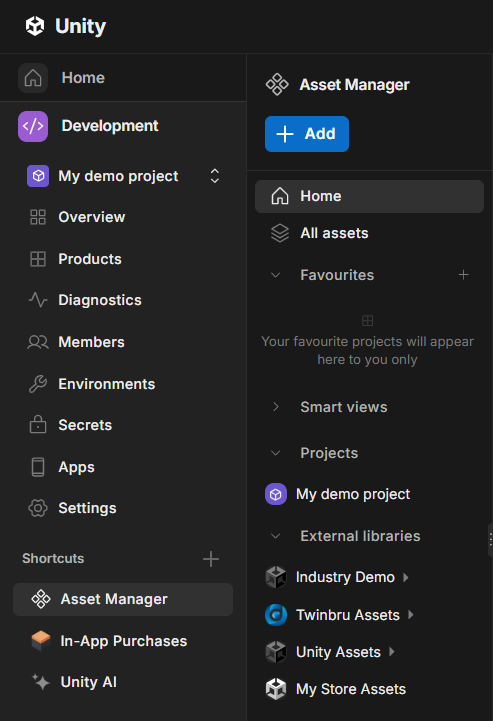Open Secrets in the left menu

click(85, 425)
